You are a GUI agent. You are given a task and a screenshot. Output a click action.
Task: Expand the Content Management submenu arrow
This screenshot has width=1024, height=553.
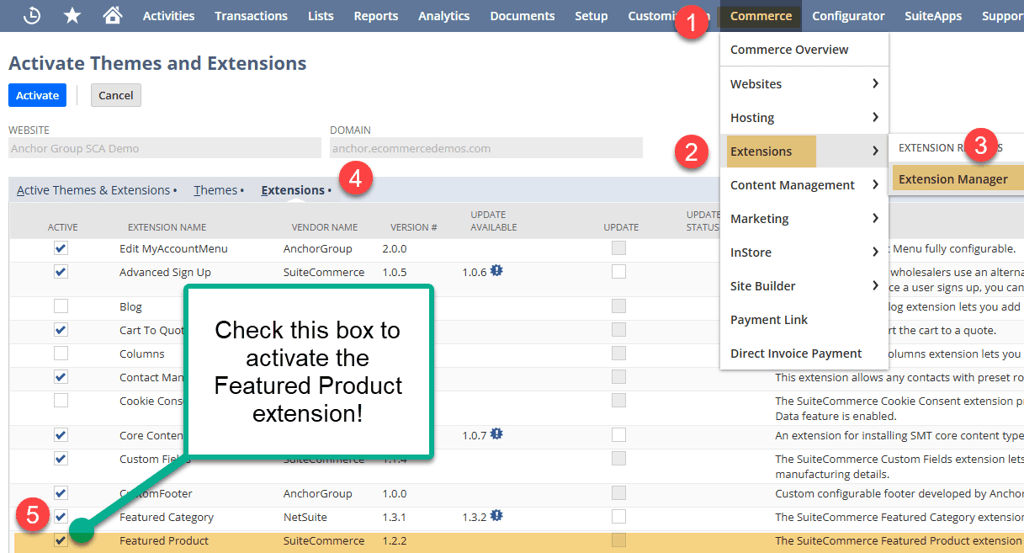coord(875,185)
